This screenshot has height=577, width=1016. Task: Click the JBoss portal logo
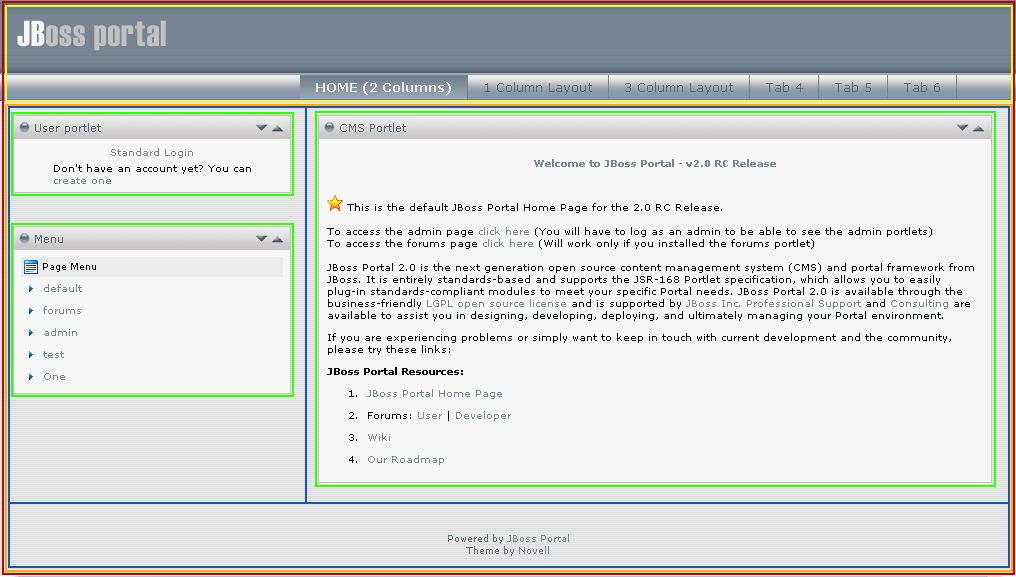[x=92, y=35]
